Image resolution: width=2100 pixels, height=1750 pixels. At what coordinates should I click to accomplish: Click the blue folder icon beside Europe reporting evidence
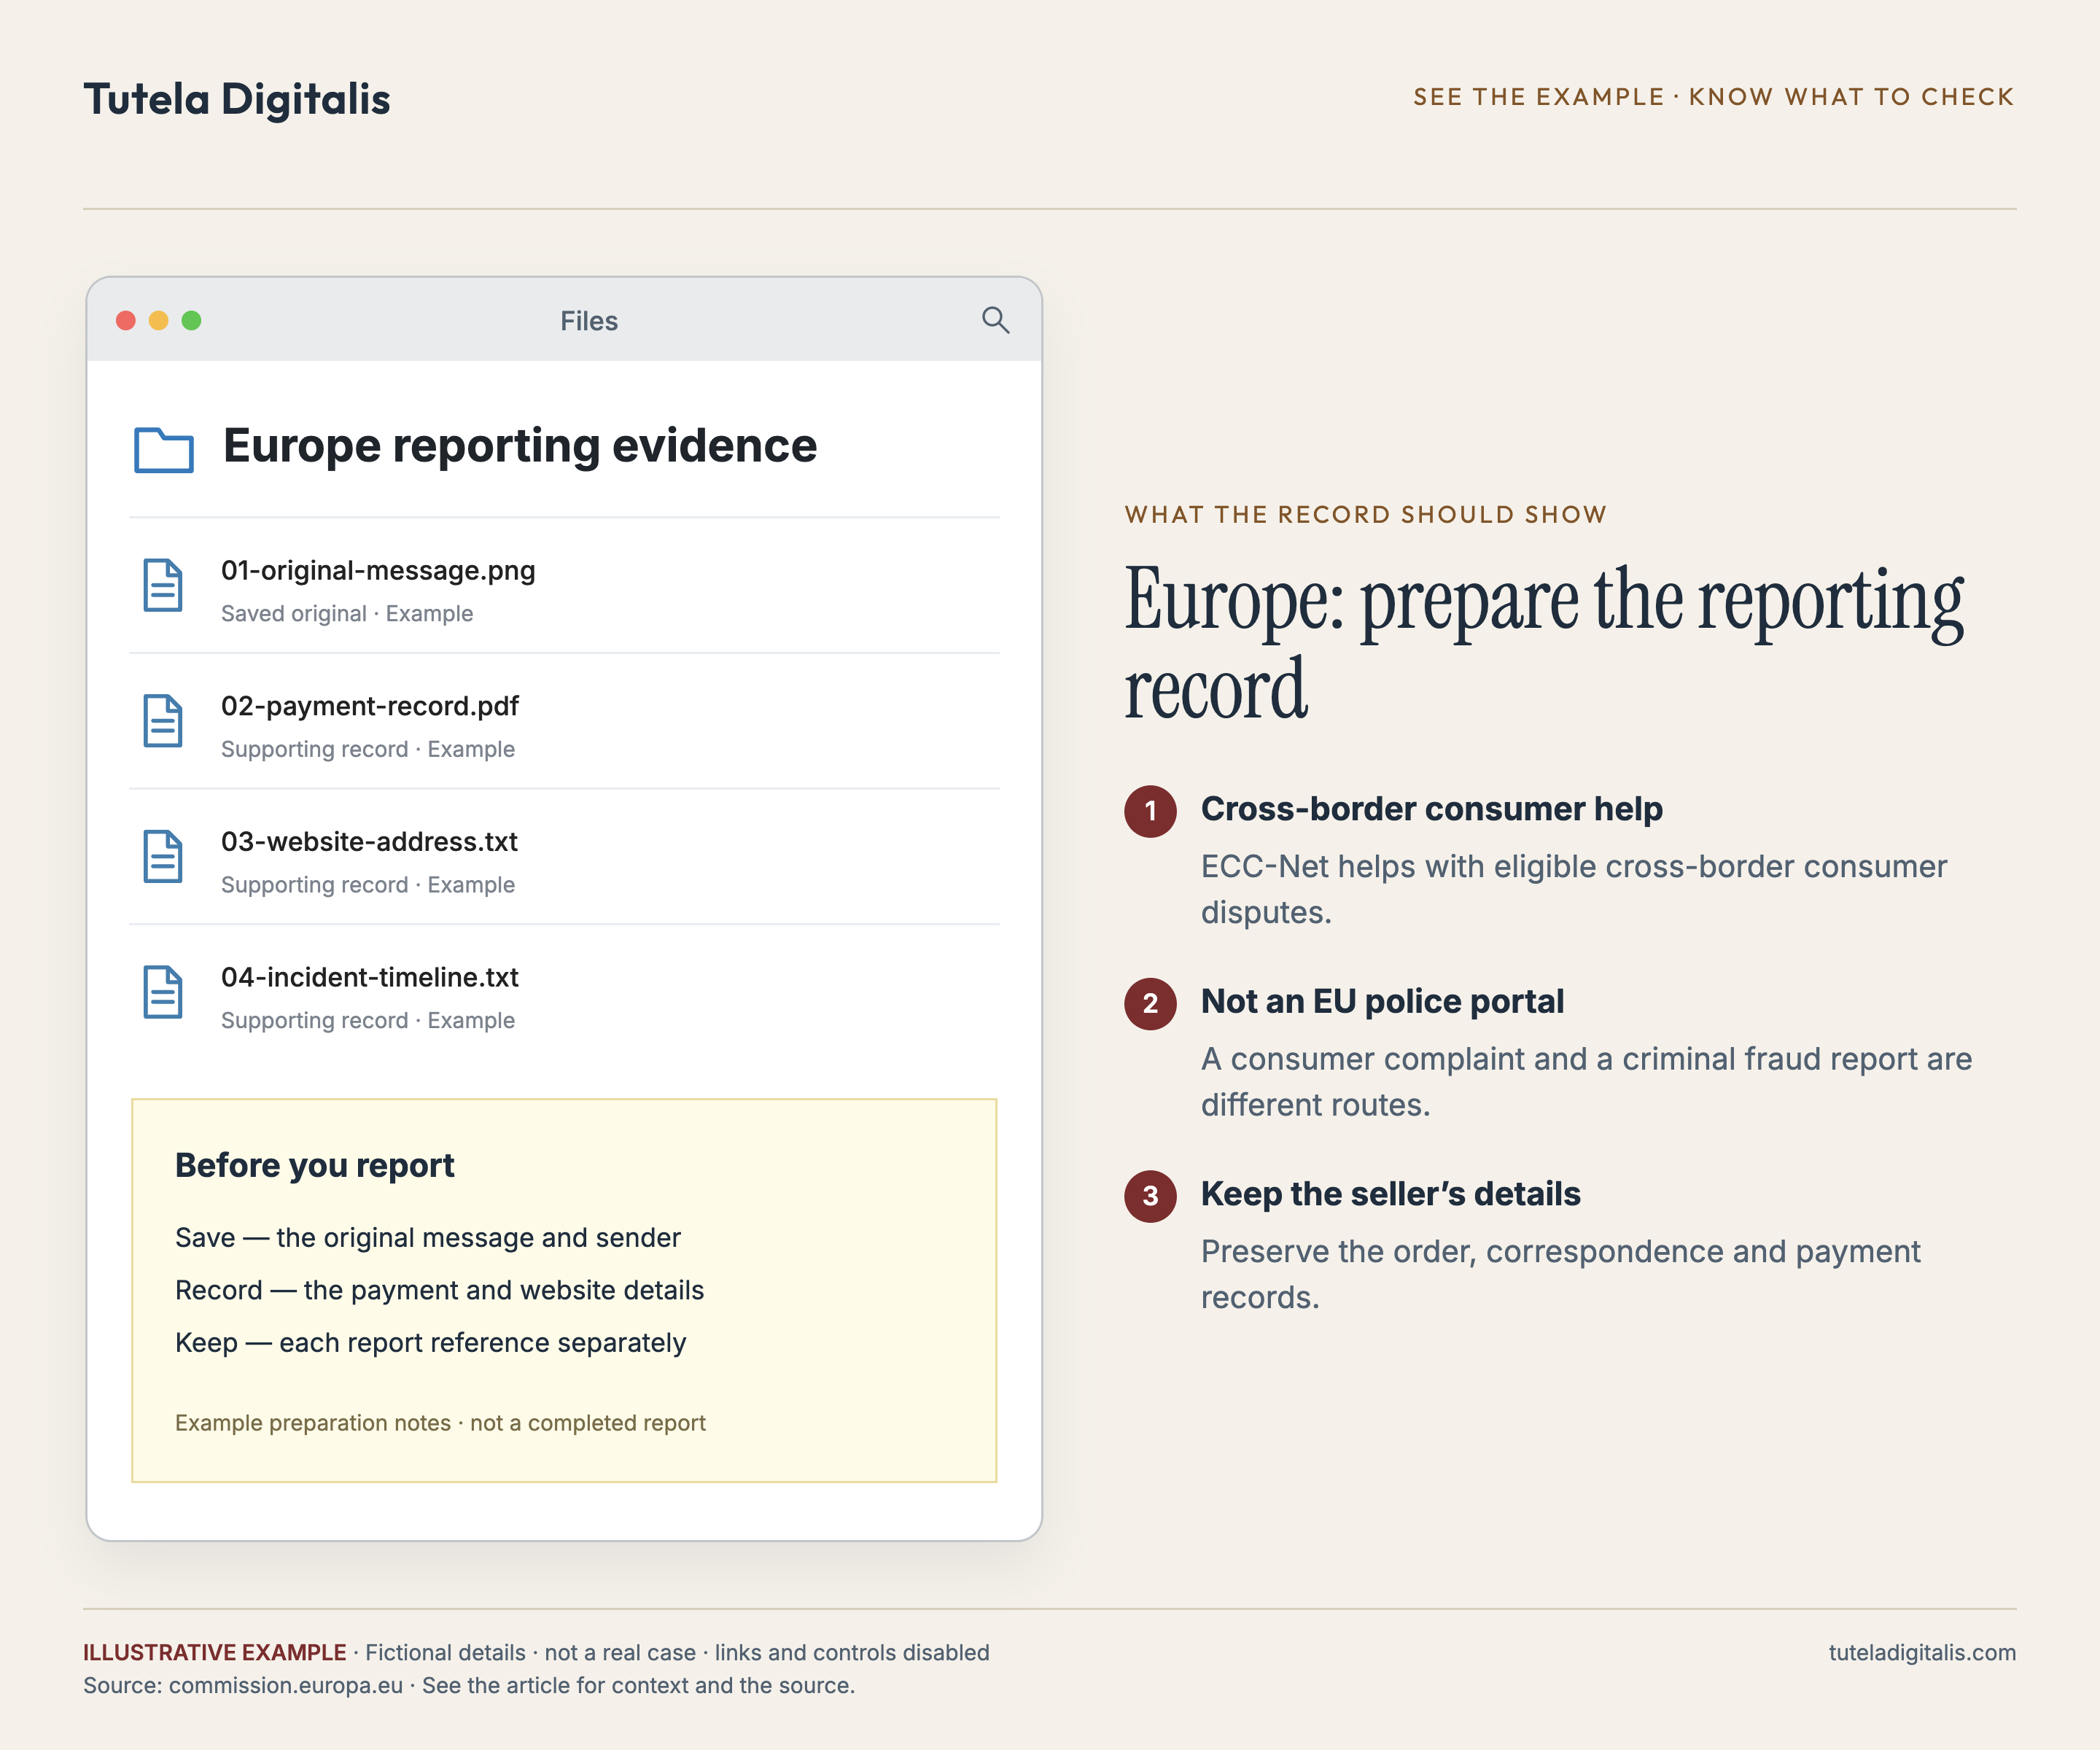click(164, 449)
